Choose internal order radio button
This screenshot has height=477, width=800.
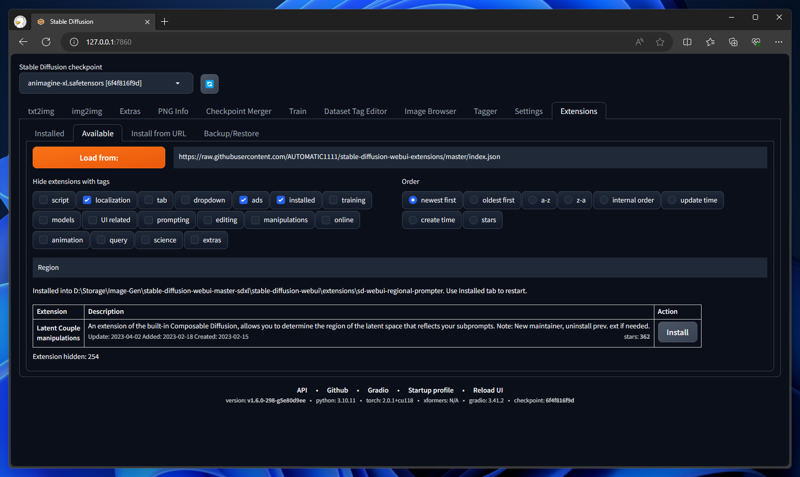(604, 200)
